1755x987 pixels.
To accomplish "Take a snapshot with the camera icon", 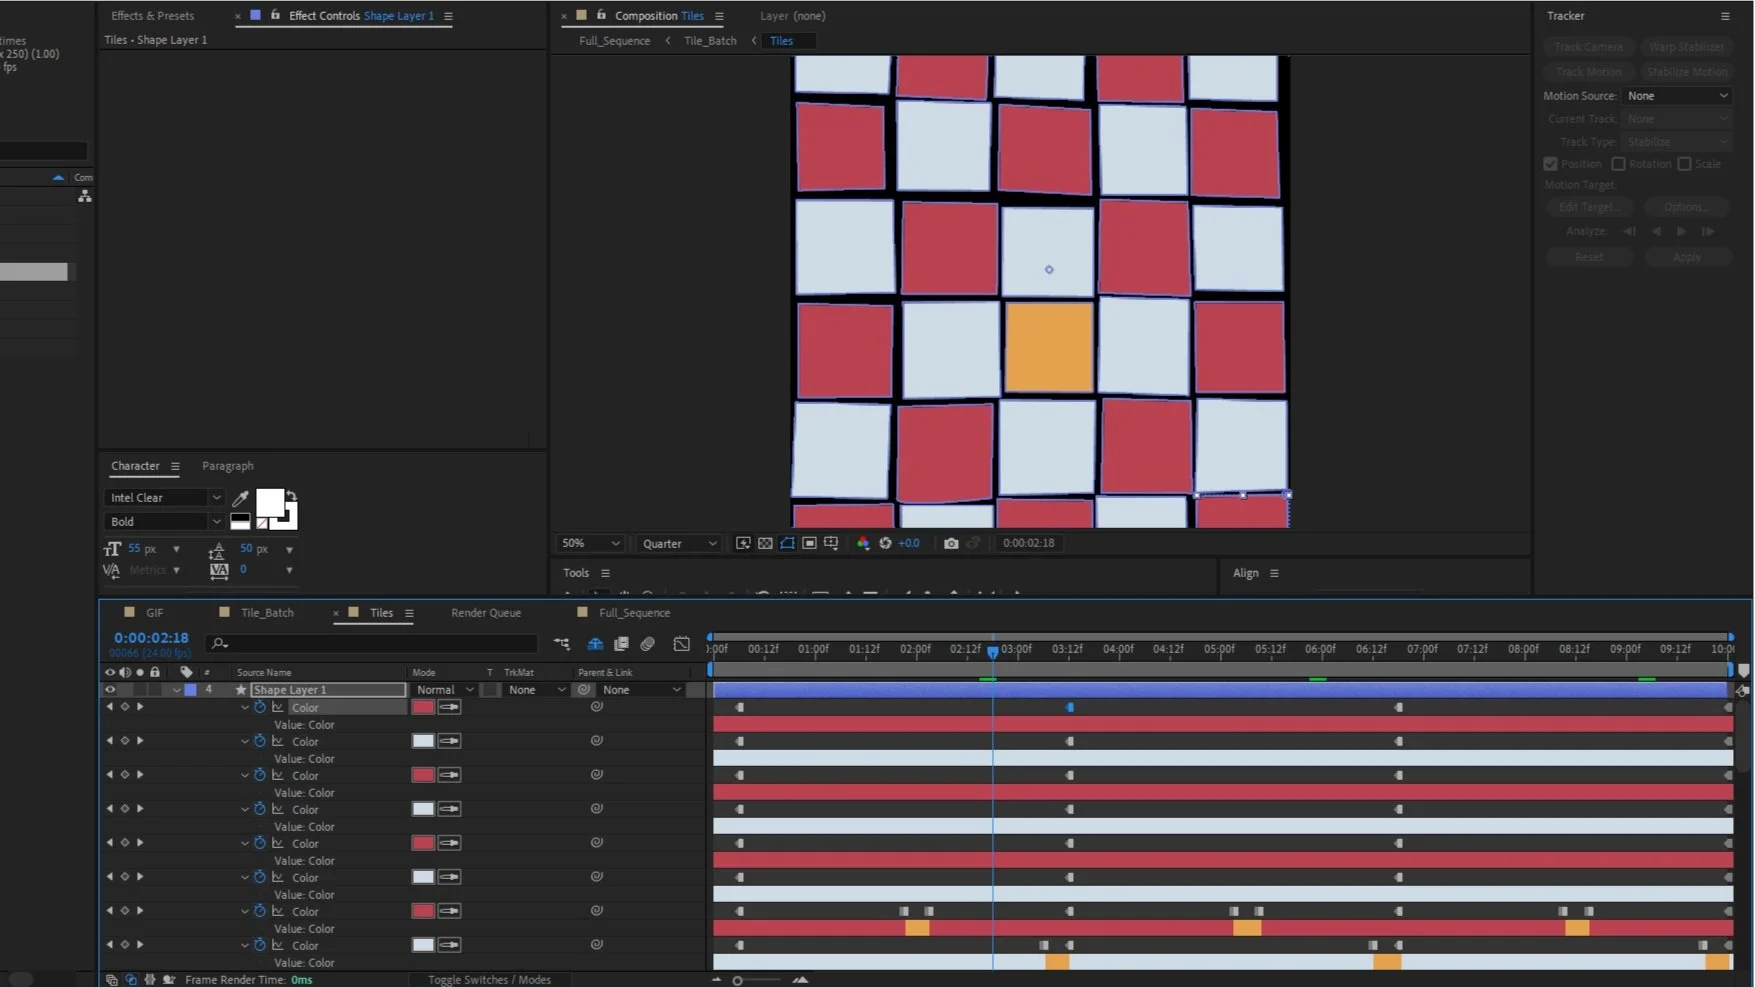I will 951,544.
